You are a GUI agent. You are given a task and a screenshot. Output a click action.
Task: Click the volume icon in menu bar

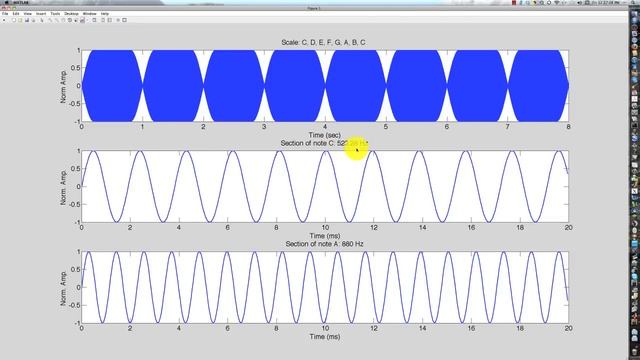click(x=580, y=3)
